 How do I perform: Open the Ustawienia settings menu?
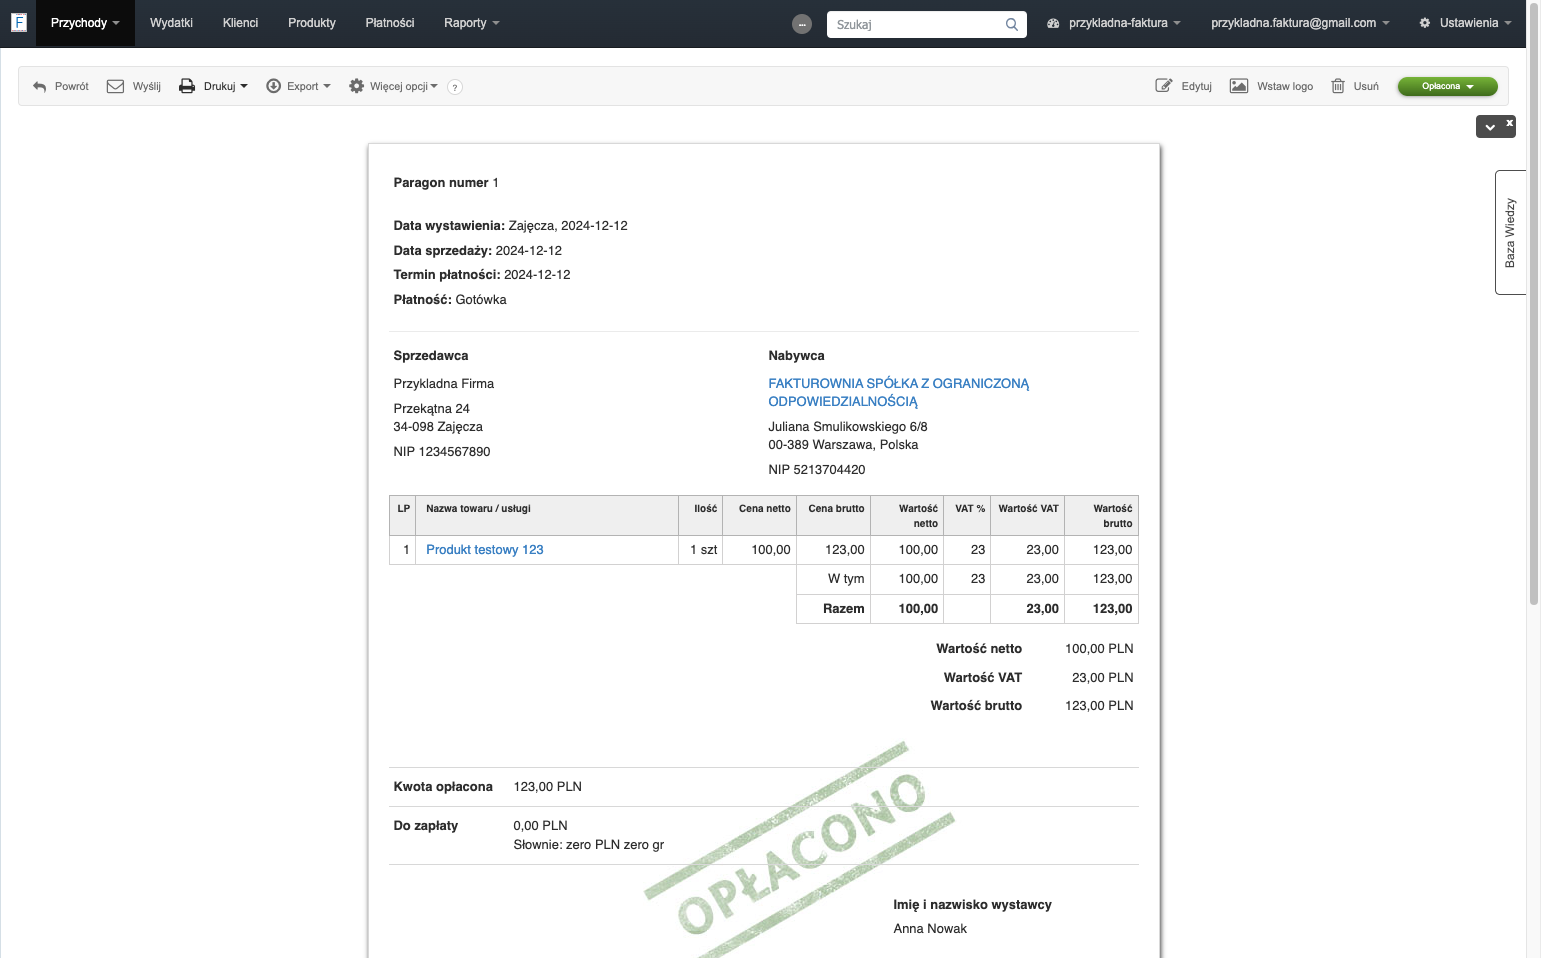click(x=1466, y=23)
